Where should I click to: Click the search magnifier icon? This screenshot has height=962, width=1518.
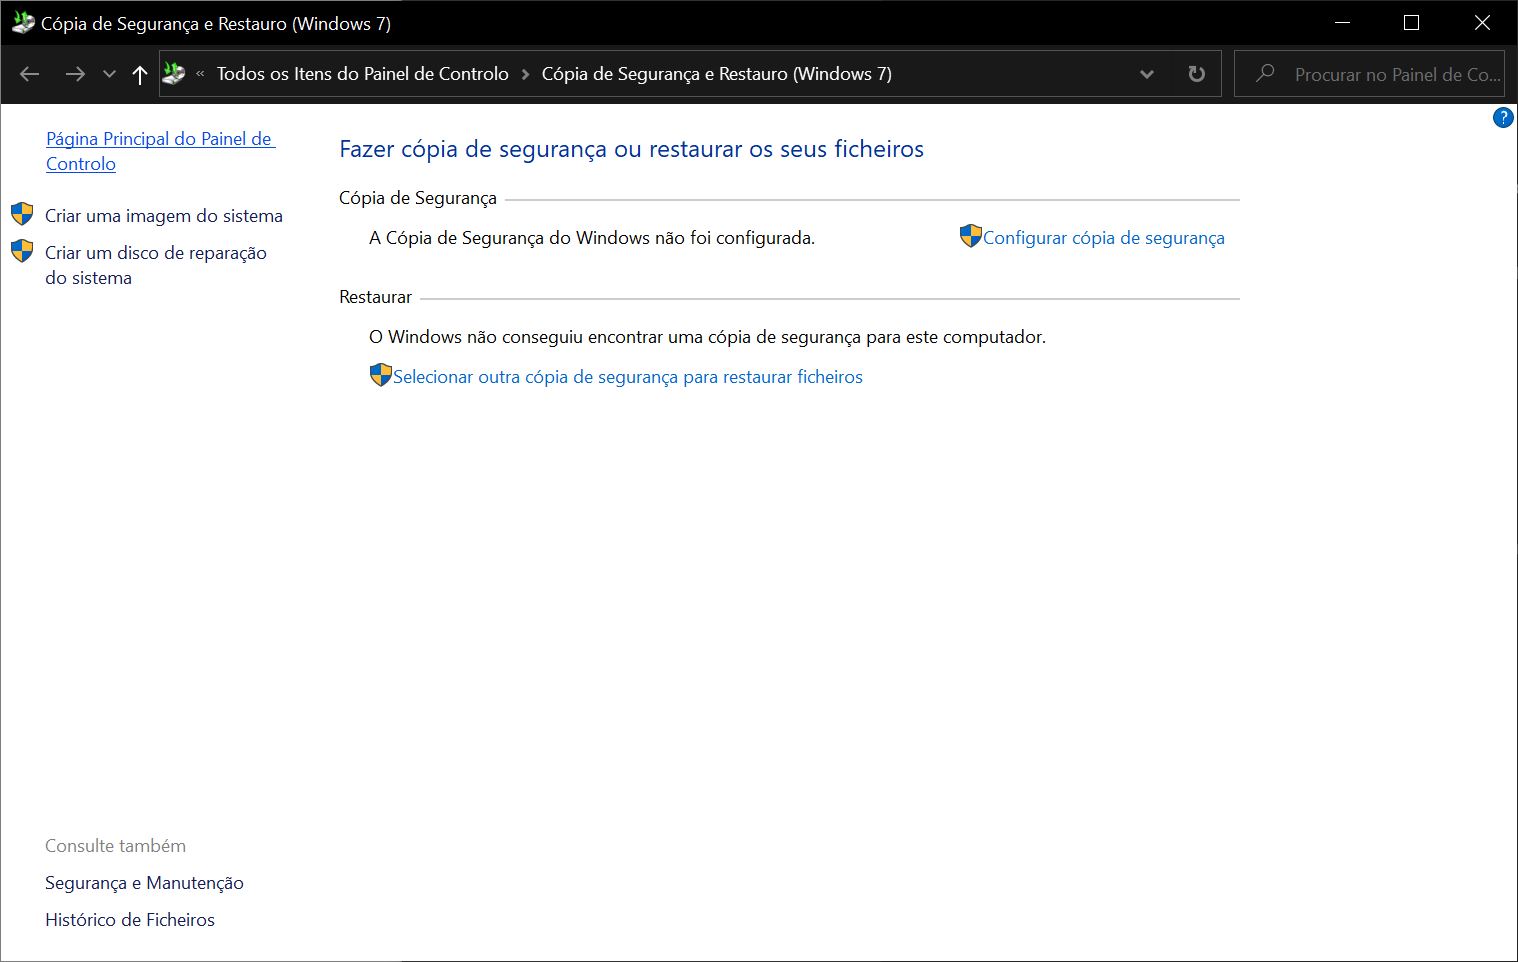point(1265,73)
